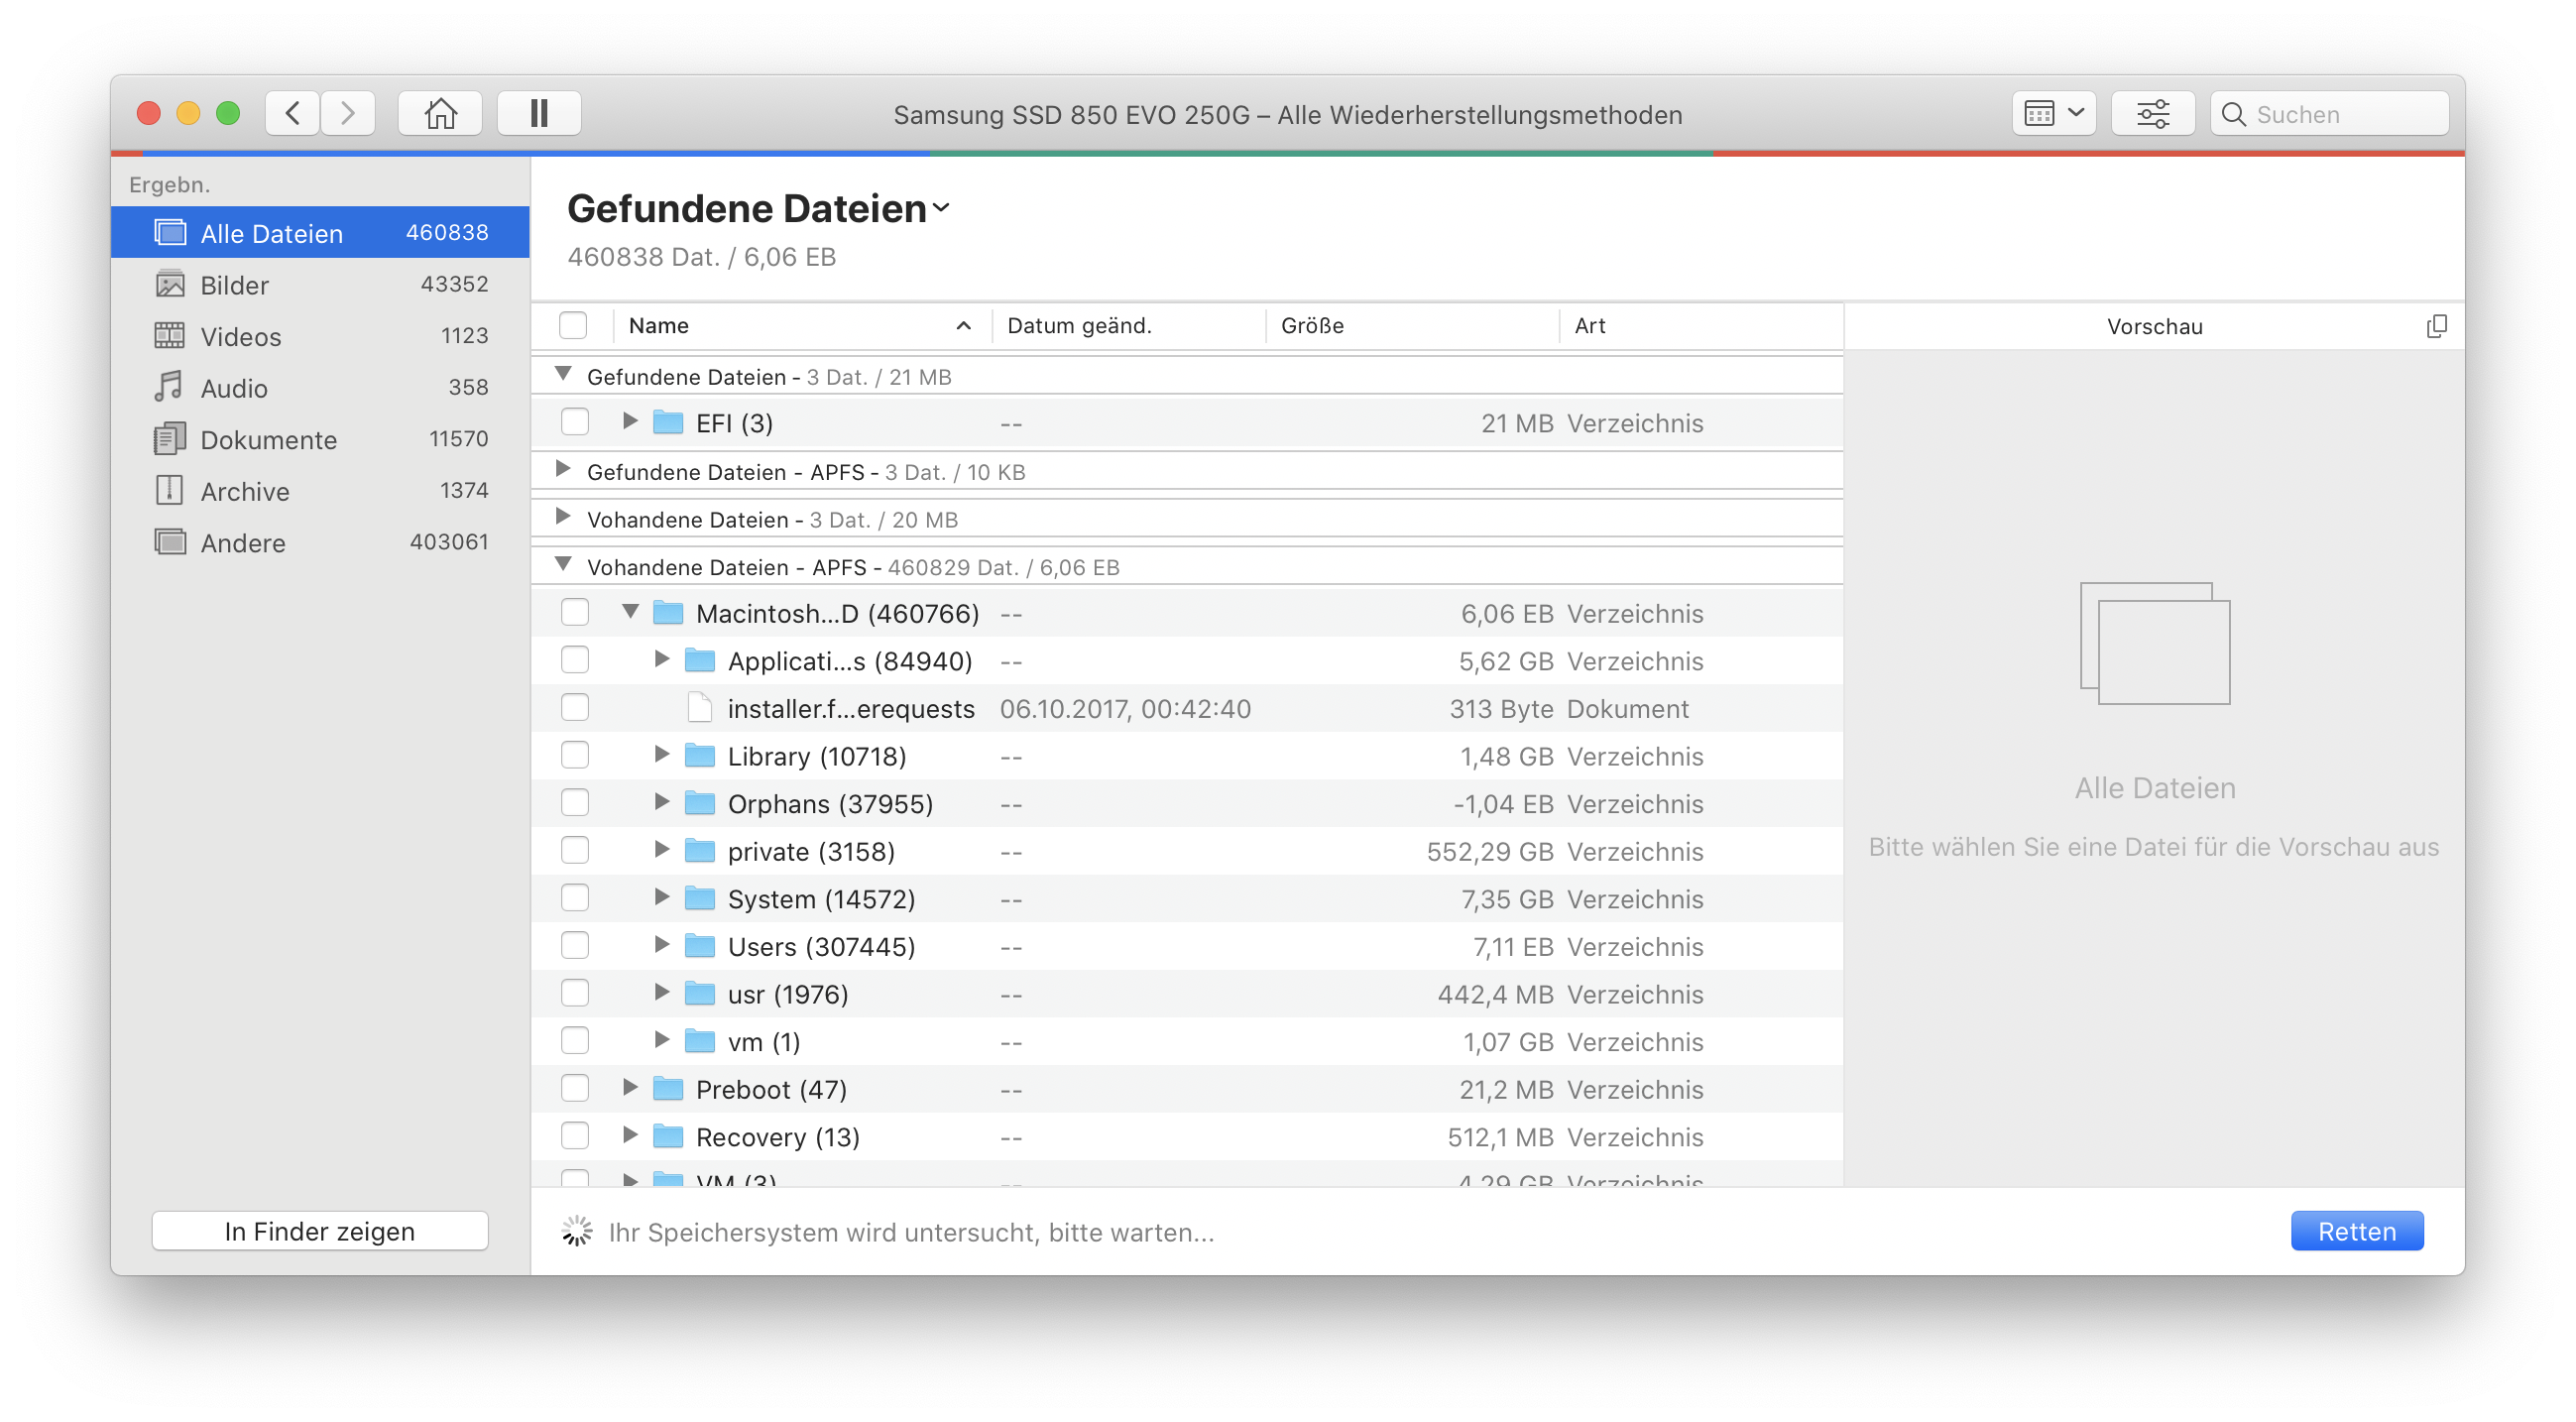
Task: Check the EFI (3) checkbox
Action: click(x=575, y=422)
